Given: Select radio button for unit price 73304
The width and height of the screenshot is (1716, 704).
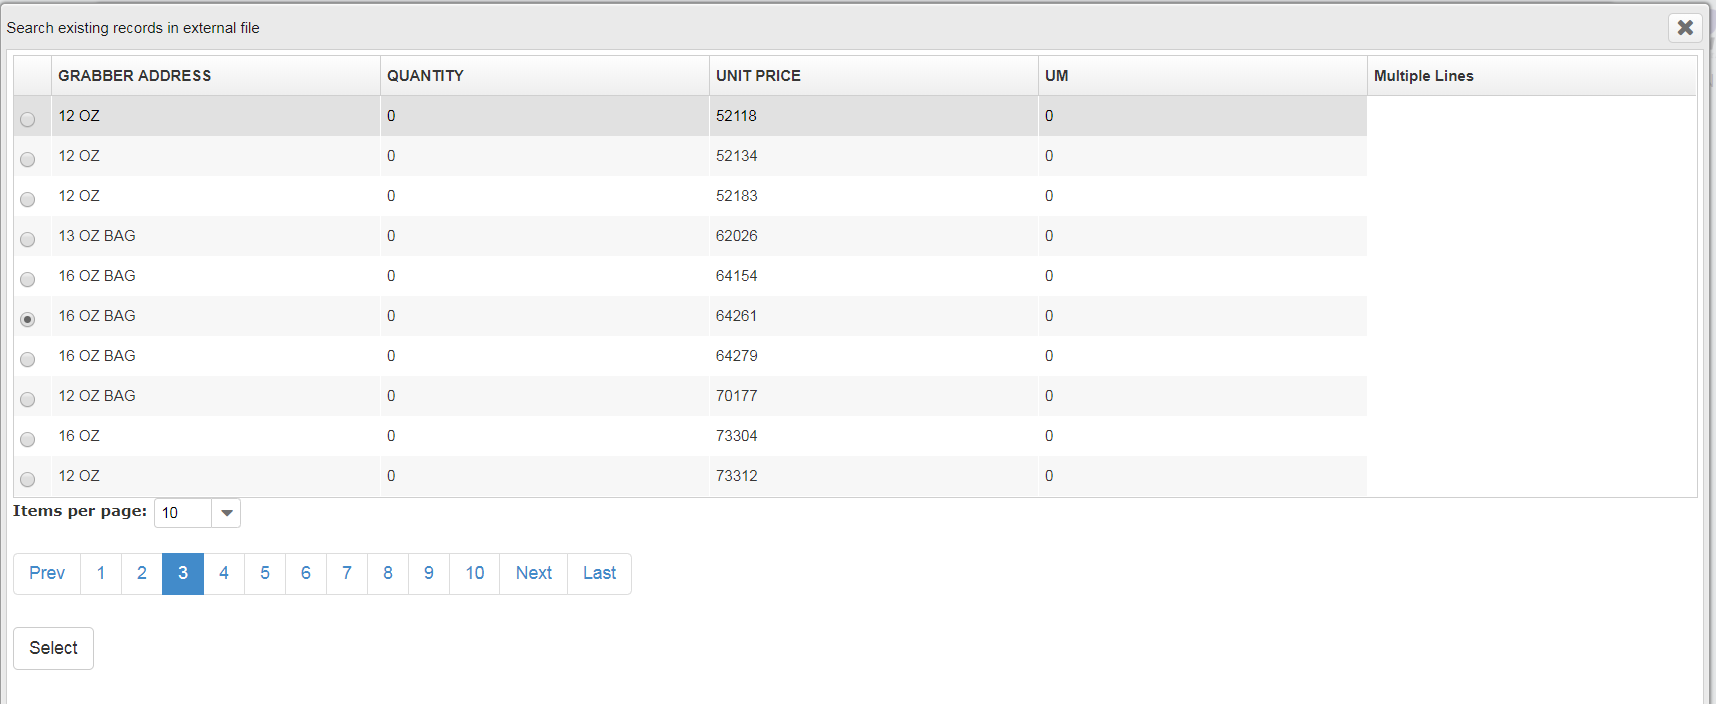Looking at the screenshot, I should point(28,439).
